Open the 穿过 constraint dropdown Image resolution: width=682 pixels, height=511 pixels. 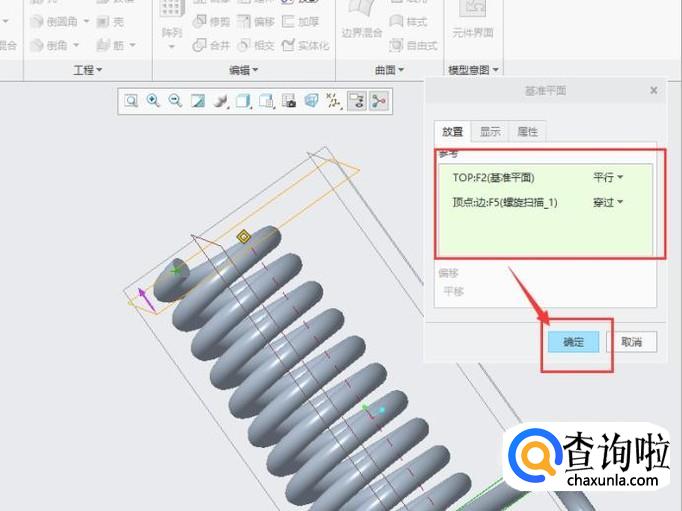point(607,202)
